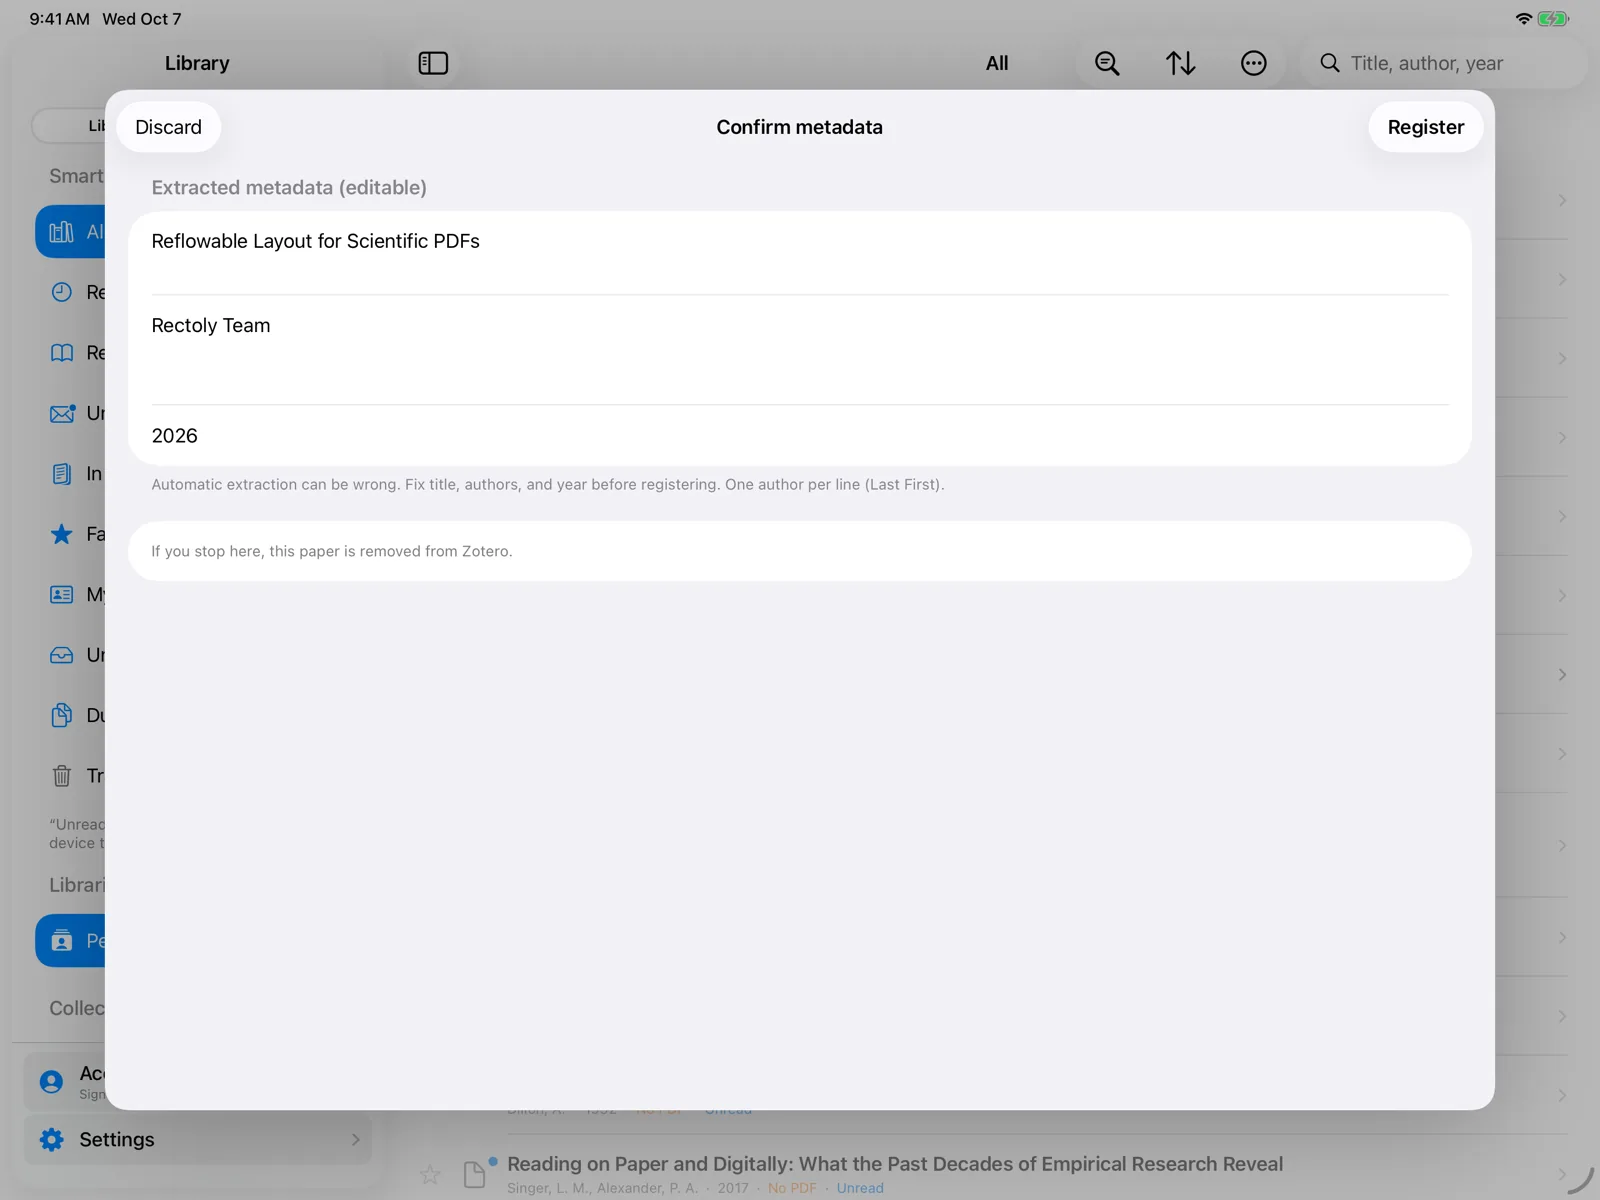Select the document In-progress sidebar icon
This screenshot has width=1600, height=1200.
62,474
